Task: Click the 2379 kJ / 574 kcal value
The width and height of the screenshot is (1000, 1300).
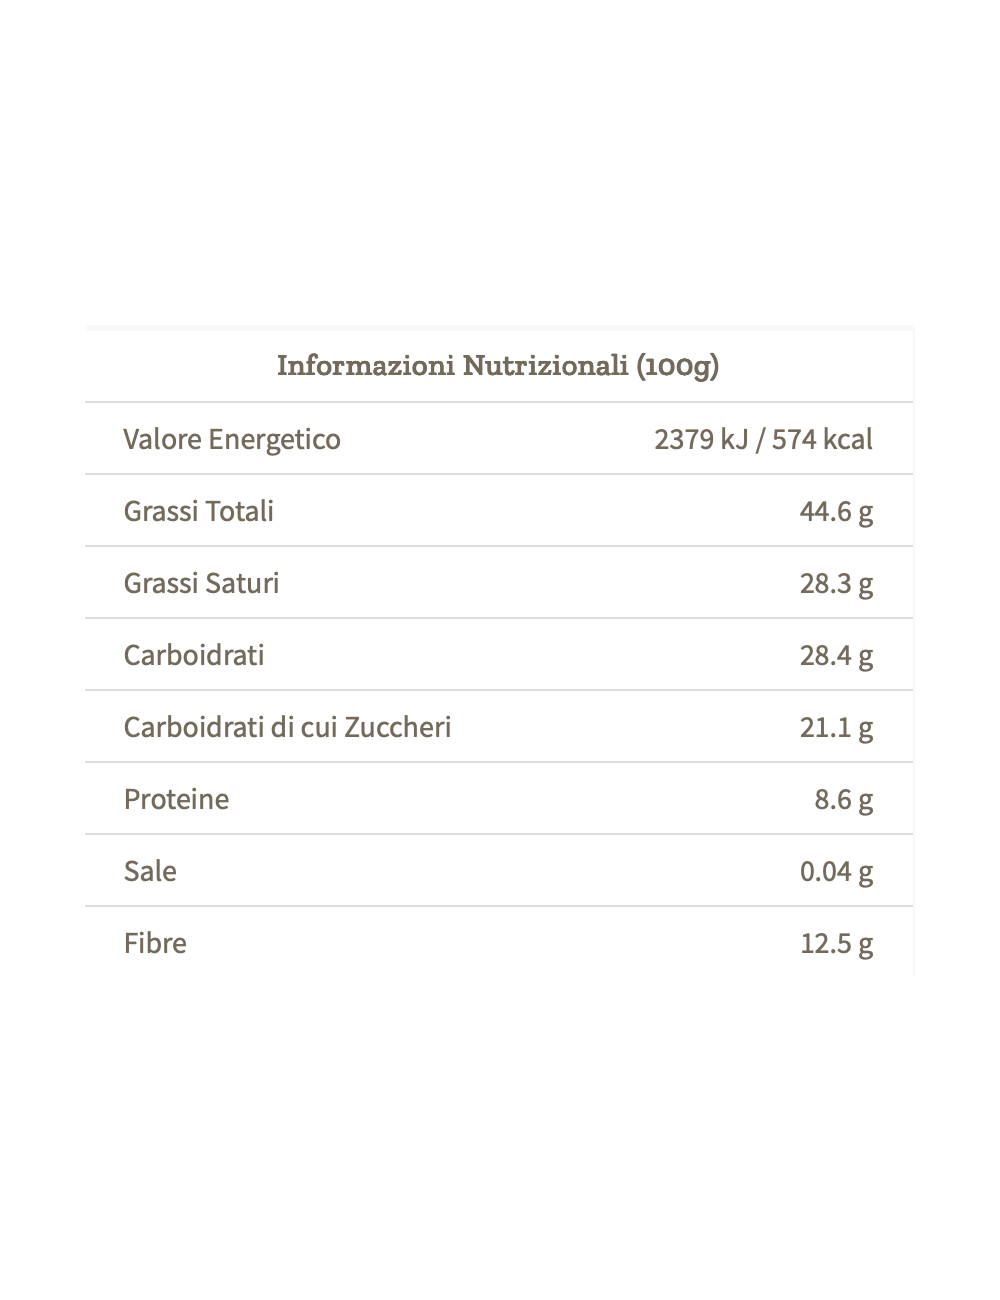Action: [763, 439]
